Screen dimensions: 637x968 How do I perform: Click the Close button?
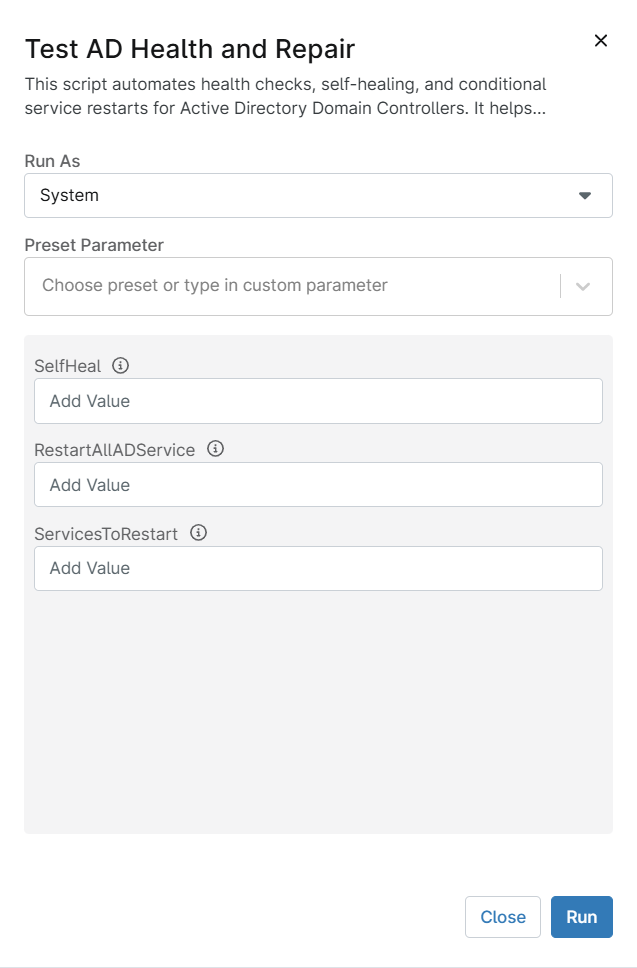[x=503, y=917]
